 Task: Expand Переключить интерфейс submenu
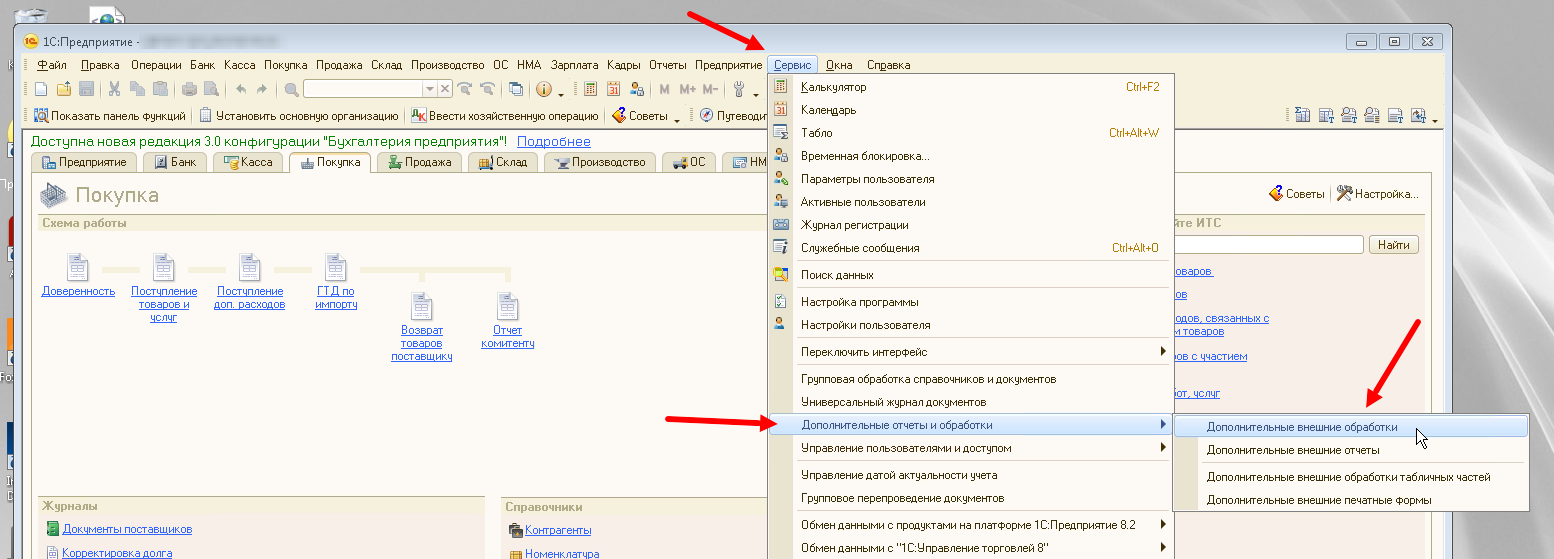pos(1163,351)
